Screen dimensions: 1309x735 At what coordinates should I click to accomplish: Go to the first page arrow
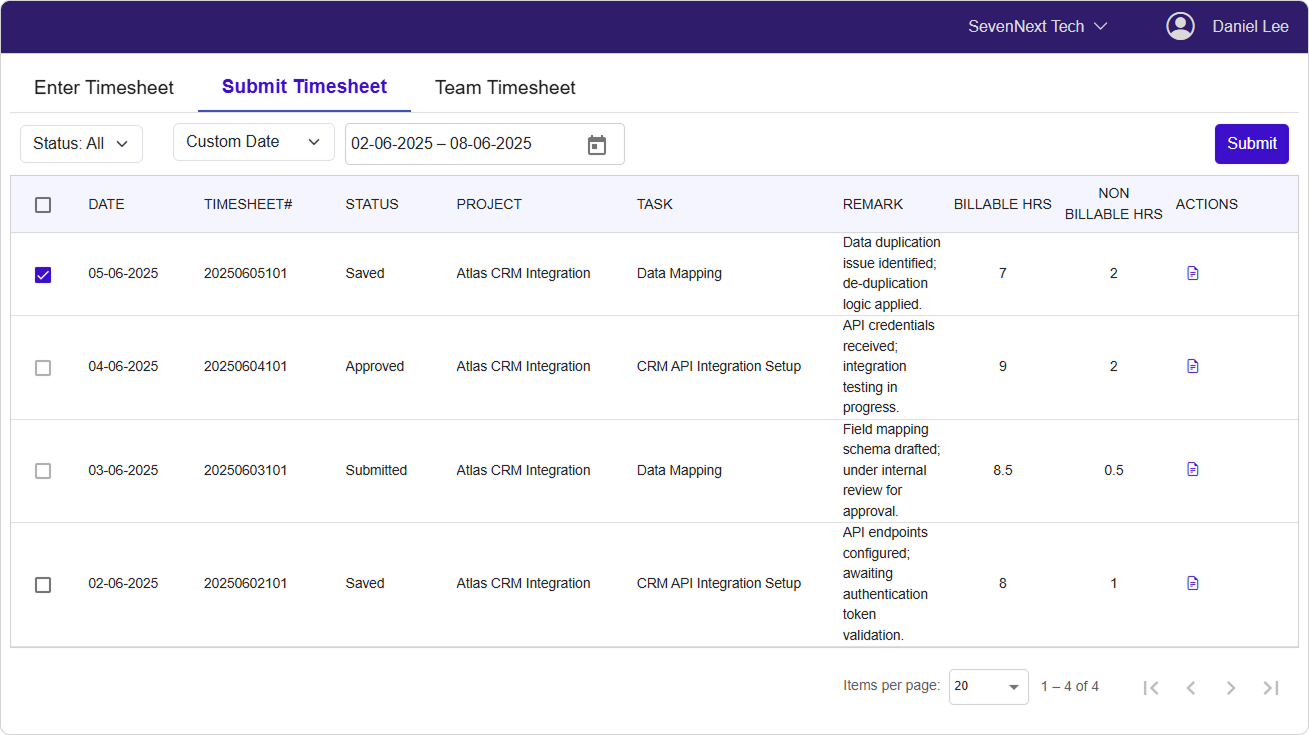pyautogui.click(x=1151, y=687)
